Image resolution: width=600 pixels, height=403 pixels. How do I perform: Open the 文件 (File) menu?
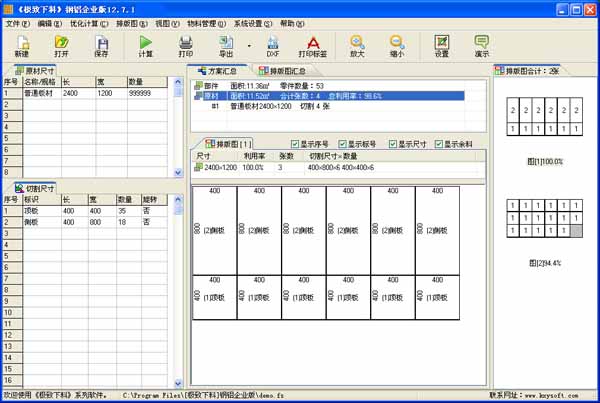coord(18,24)
